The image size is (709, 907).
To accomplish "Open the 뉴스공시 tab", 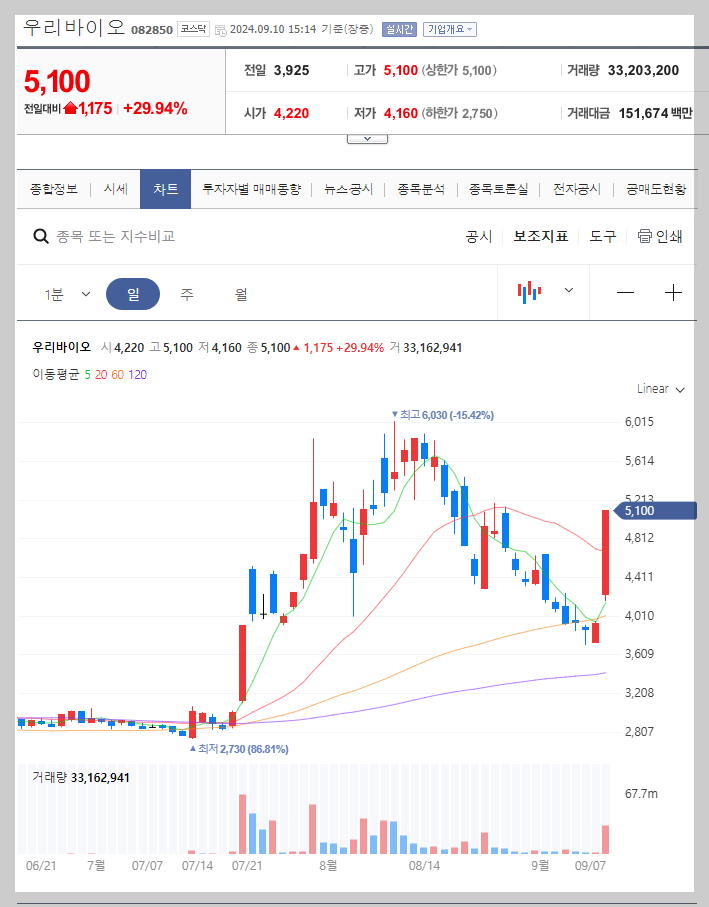I will 348,187.
